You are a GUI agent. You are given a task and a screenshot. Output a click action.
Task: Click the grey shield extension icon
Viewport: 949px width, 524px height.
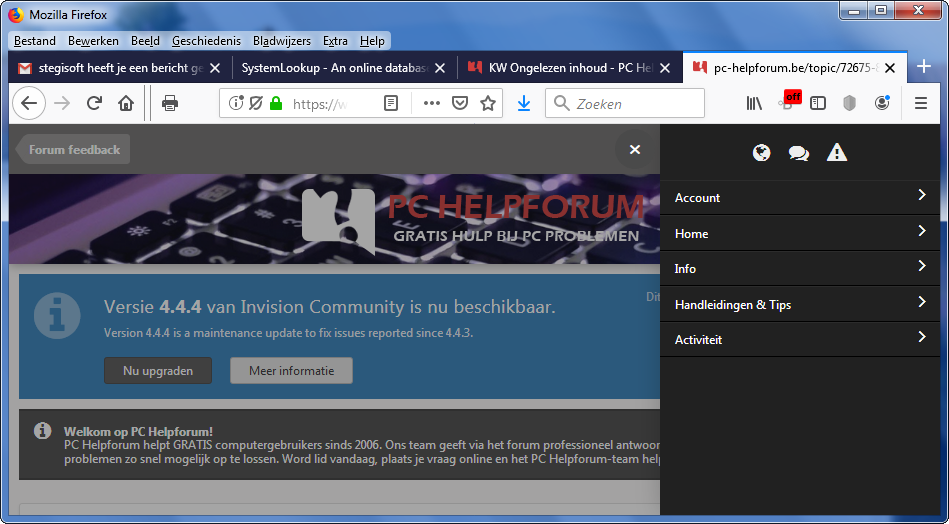pos(850,103)
